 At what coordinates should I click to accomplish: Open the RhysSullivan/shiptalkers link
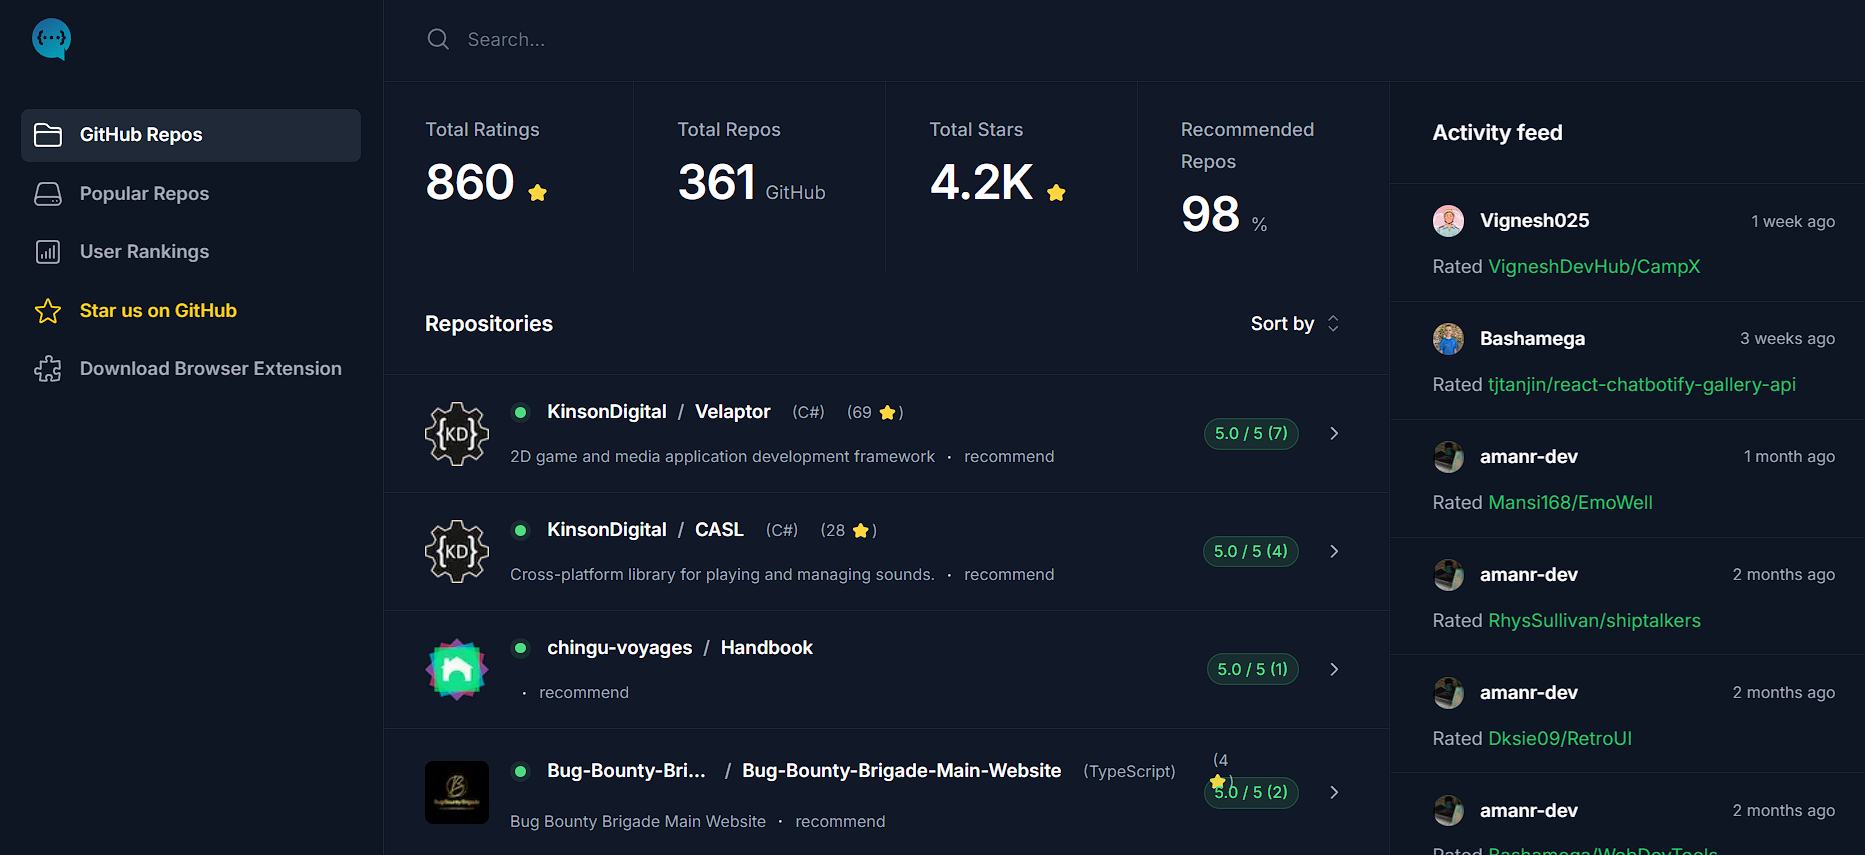1593,621
